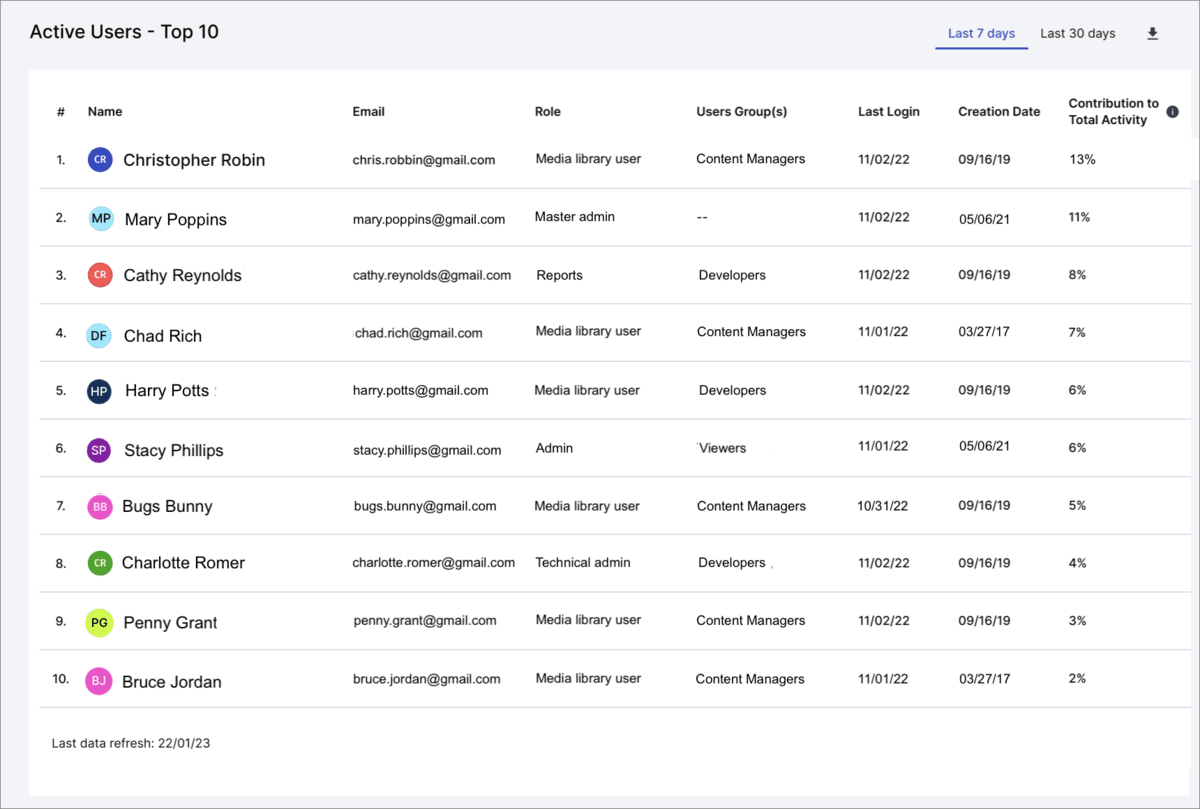This screenshot has width=1200, height=809.
Task: Select the Contribution to Total Activity header
Action: 1114,112
